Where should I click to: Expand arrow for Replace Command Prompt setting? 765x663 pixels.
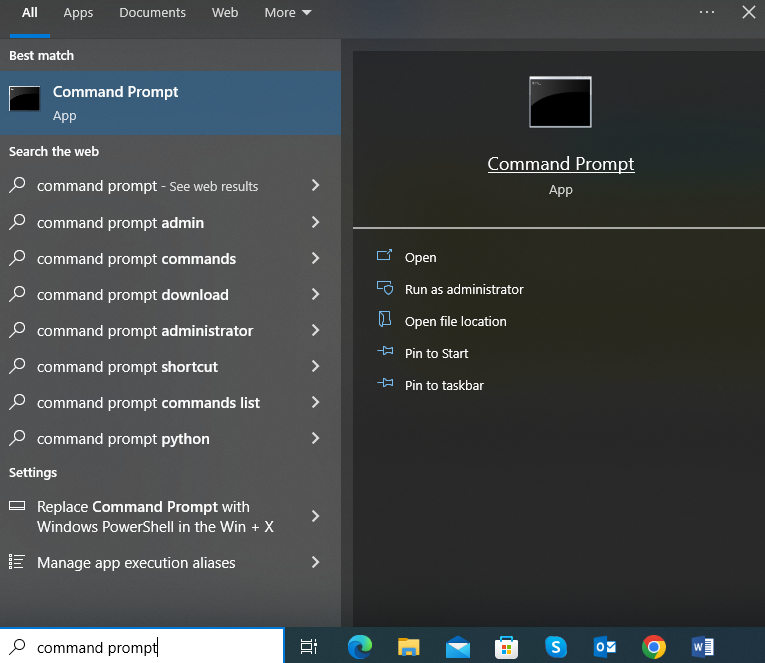tap(316, 516)
